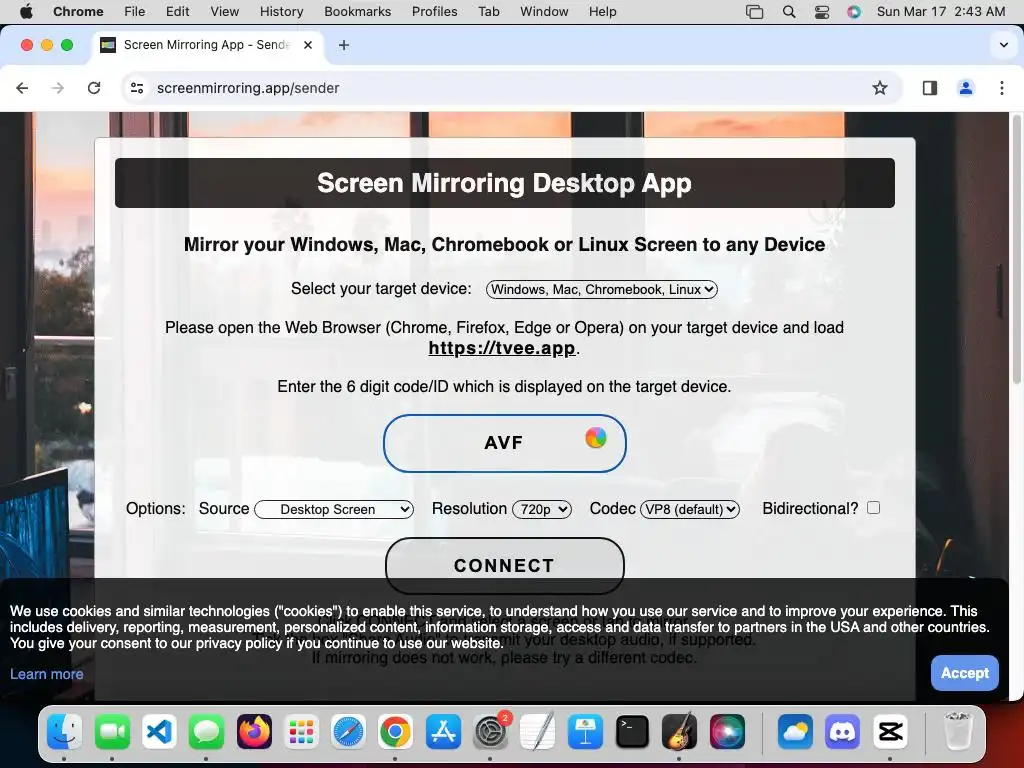Viewport: 1024px width, 768px height.
Task: Click the page vertical scrollbar
Action: (1016, 248)
